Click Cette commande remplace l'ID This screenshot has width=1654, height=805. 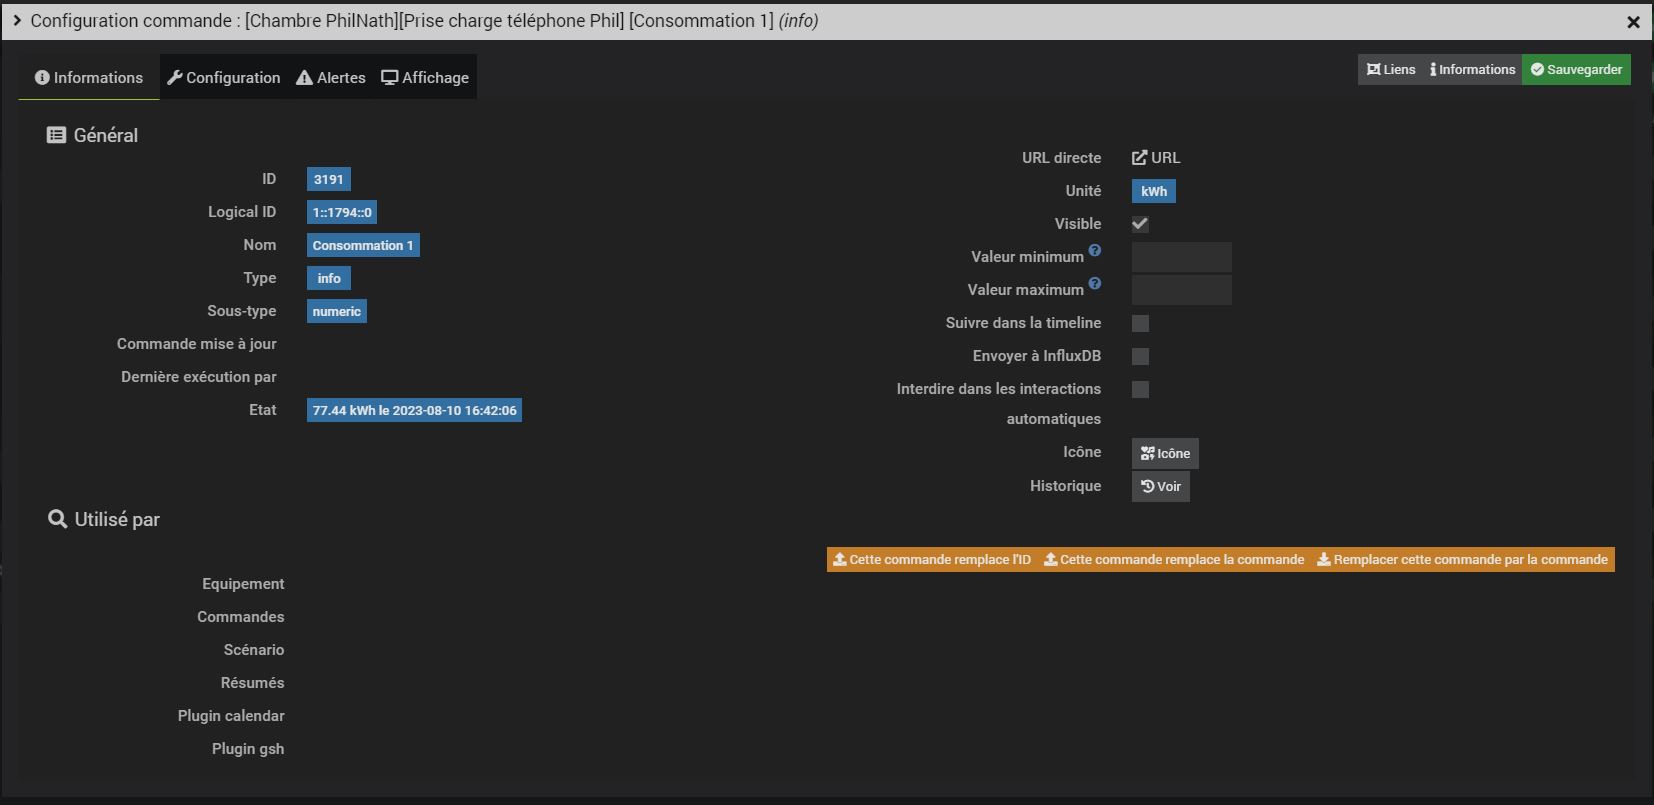point(932,560)
